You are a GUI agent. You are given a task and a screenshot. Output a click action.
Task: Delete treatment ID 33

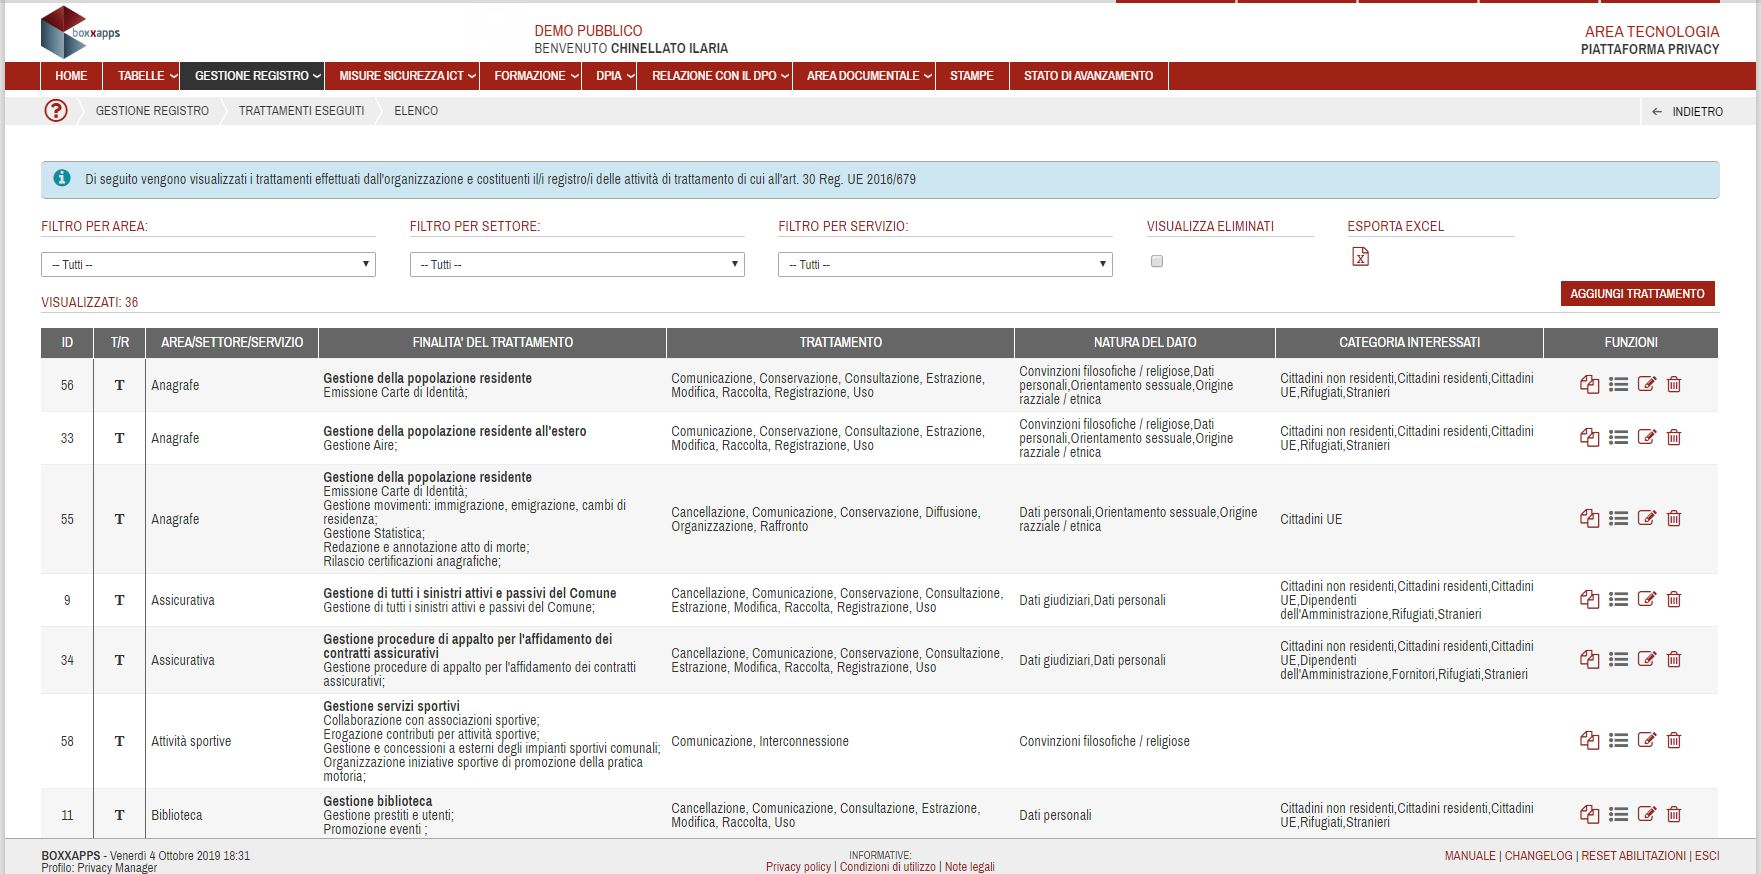1674,438
